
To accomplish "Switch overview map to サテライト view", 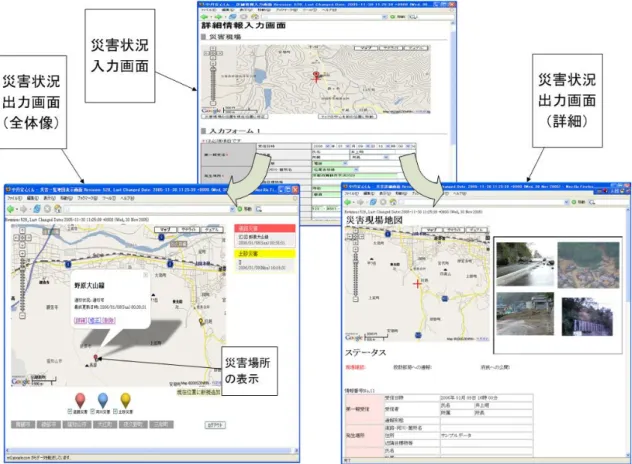I will (x=189, y=229).
